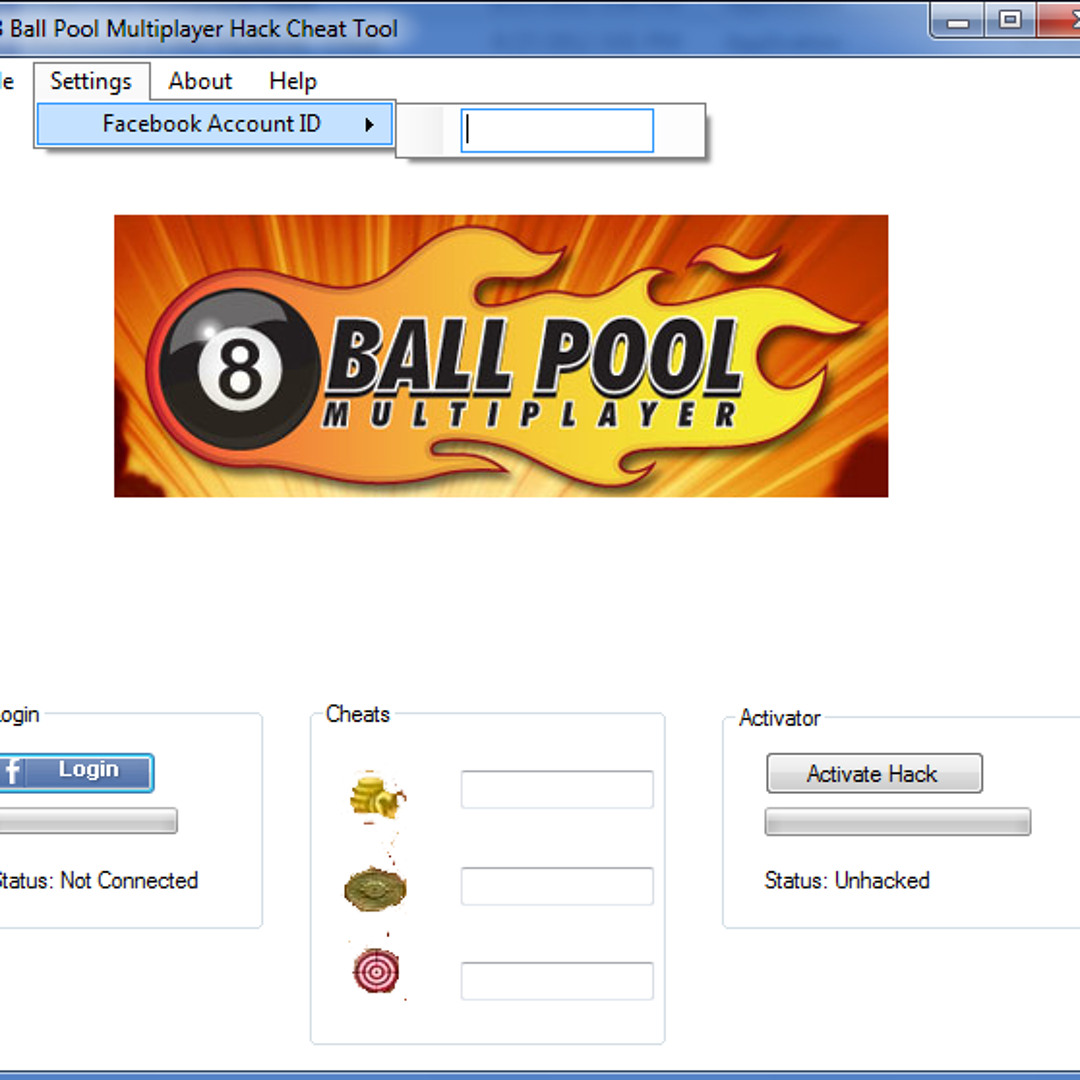Click the input field beside the target icon
1080x1080 pixels.
(557, 980)
